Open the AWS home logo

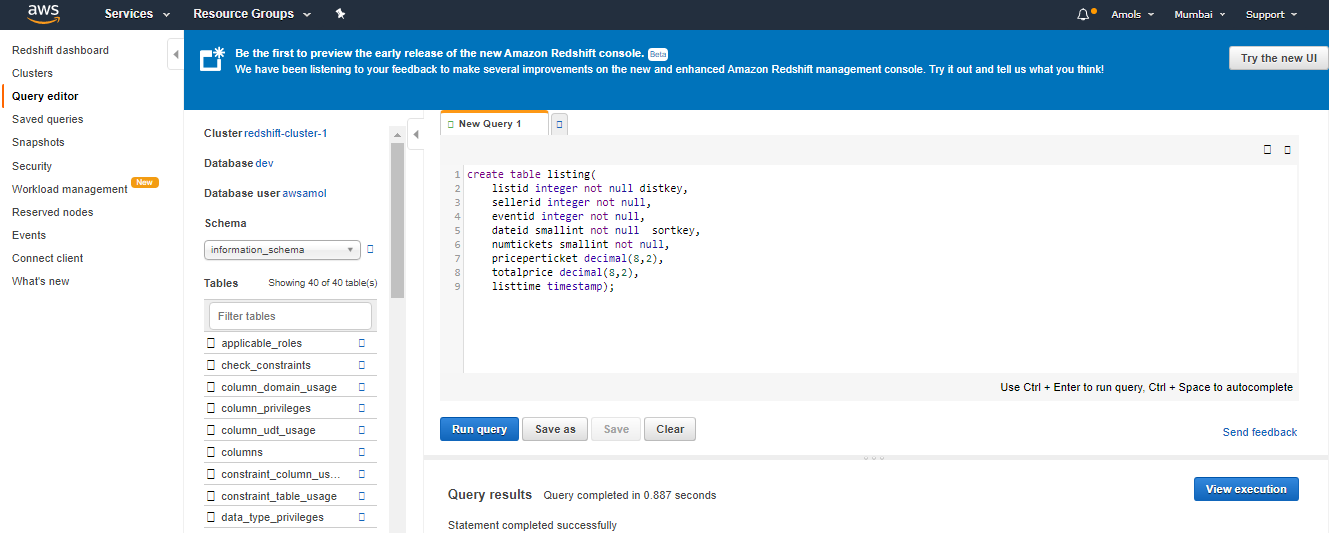point(44,14)
